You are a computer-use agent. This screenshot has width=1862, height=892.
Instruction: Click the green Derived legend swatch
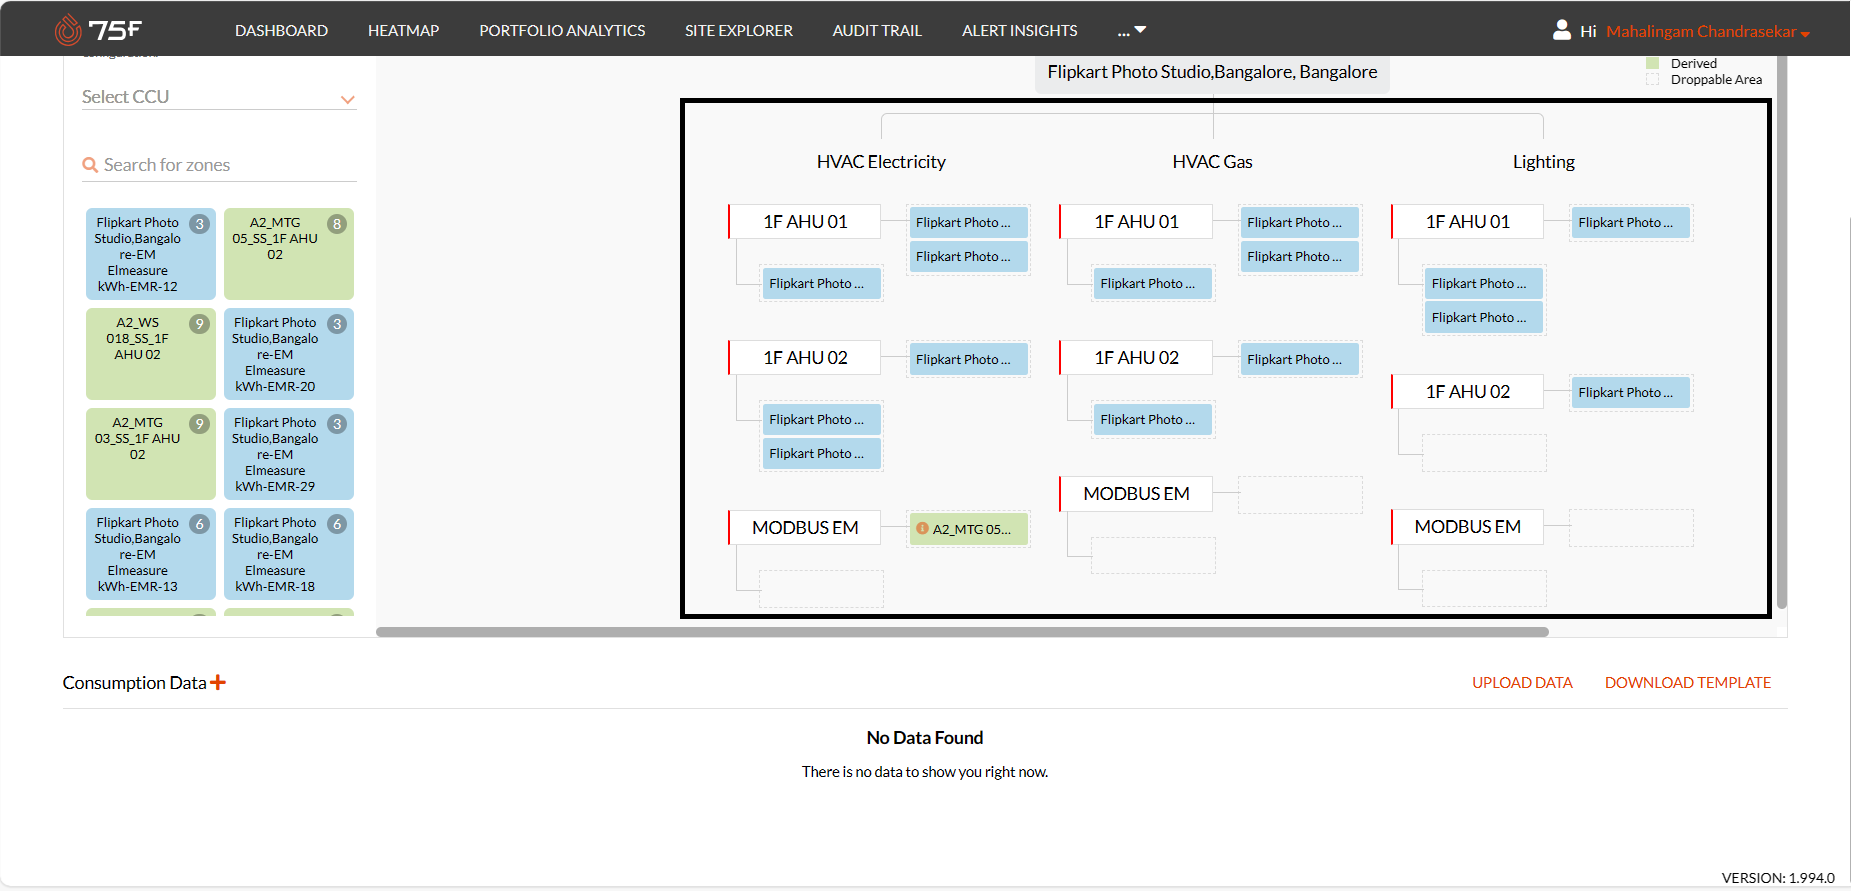coord(1652,63)
